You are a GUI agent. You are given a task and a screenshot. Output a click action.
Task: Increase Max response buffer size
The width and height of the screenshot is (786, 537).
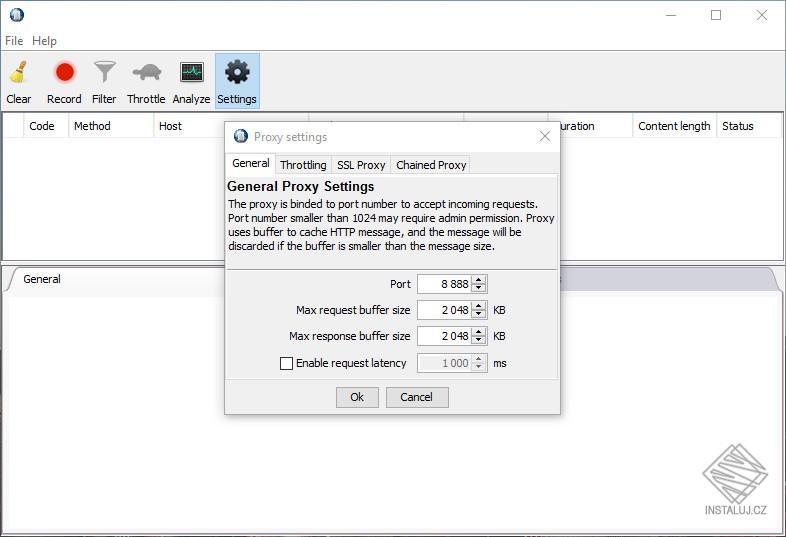coord(479,332)
